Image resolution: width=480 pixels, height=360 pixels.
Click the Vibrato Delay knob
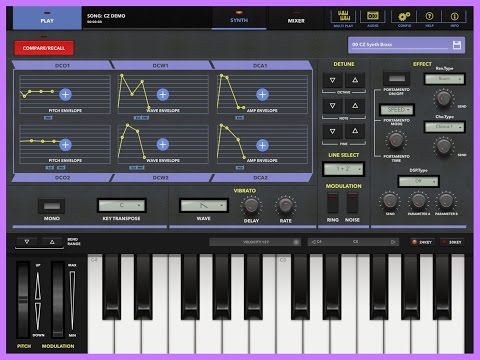coord(251,206)
